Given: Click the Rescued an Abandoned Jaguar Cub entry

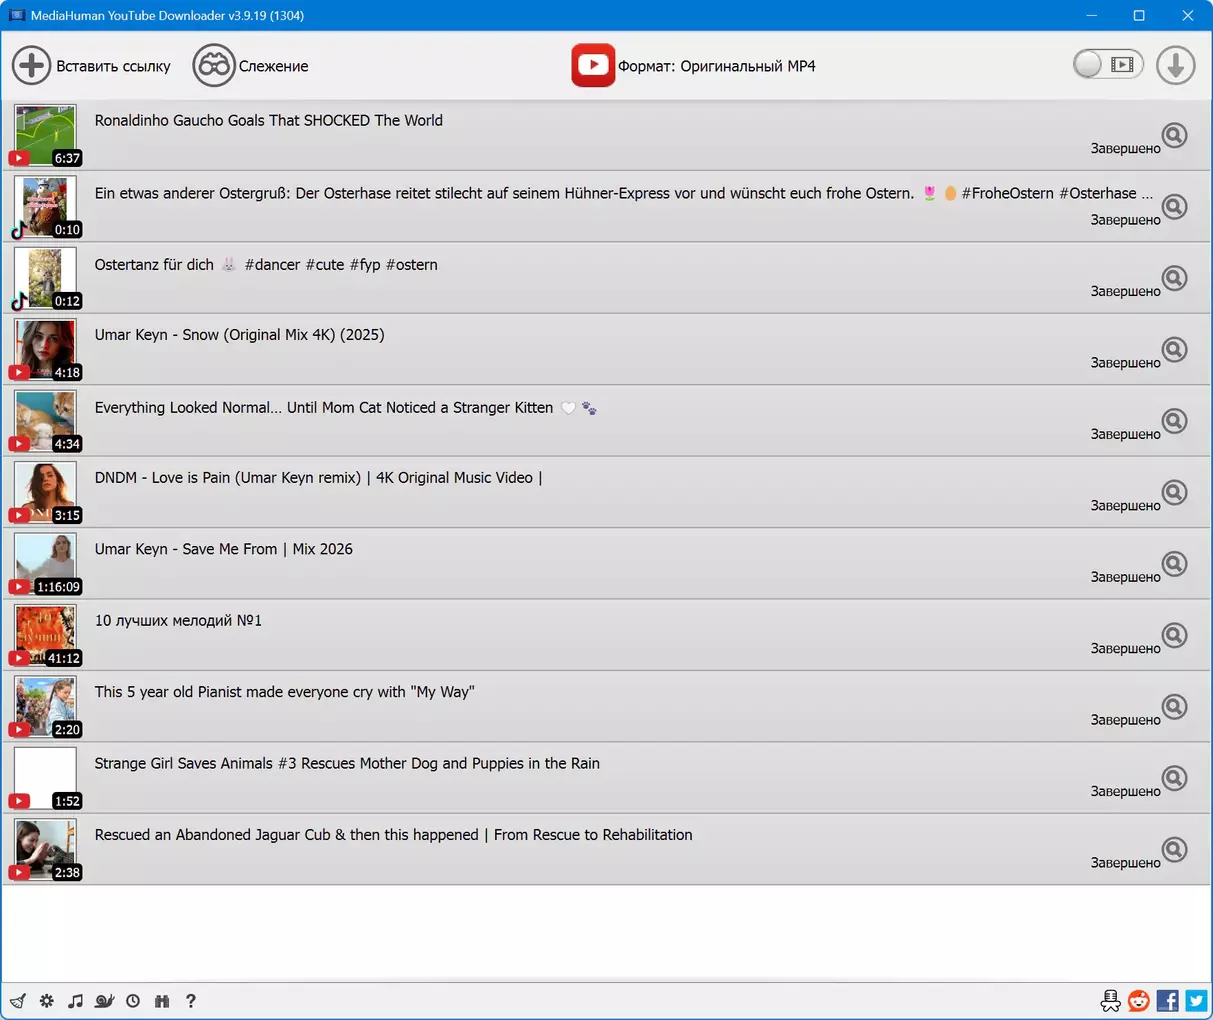Looking at the screenshot, I should (x=393, y=835).
